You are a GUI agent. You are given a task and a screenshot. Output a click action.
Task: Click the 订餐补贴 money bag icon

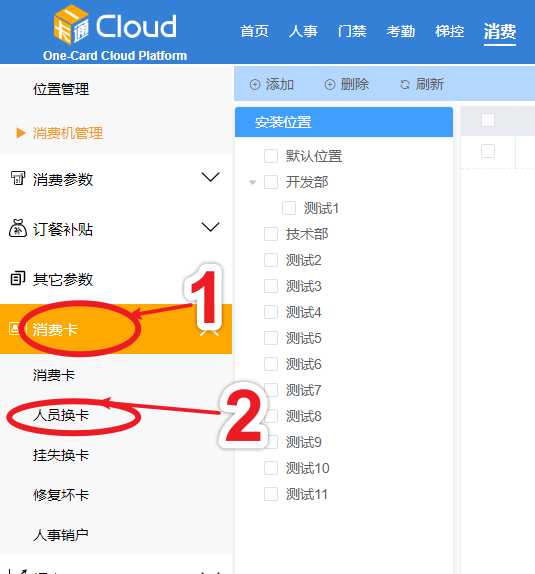(18, 228)
